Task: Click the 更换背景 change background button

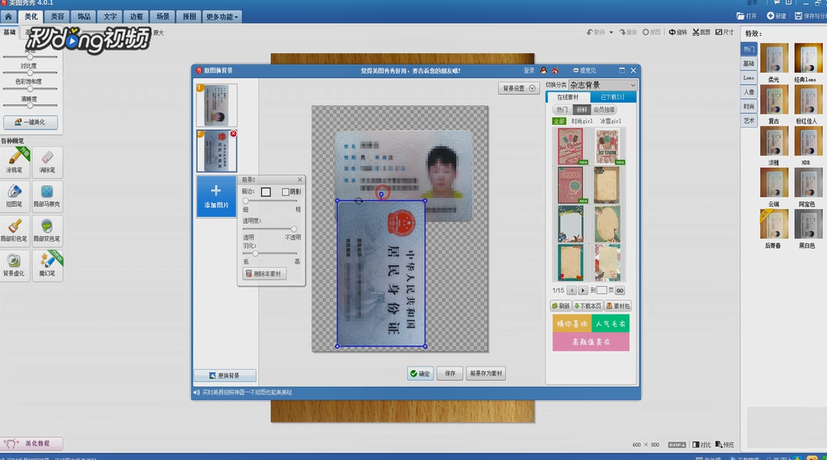Action: pos(225,376)
